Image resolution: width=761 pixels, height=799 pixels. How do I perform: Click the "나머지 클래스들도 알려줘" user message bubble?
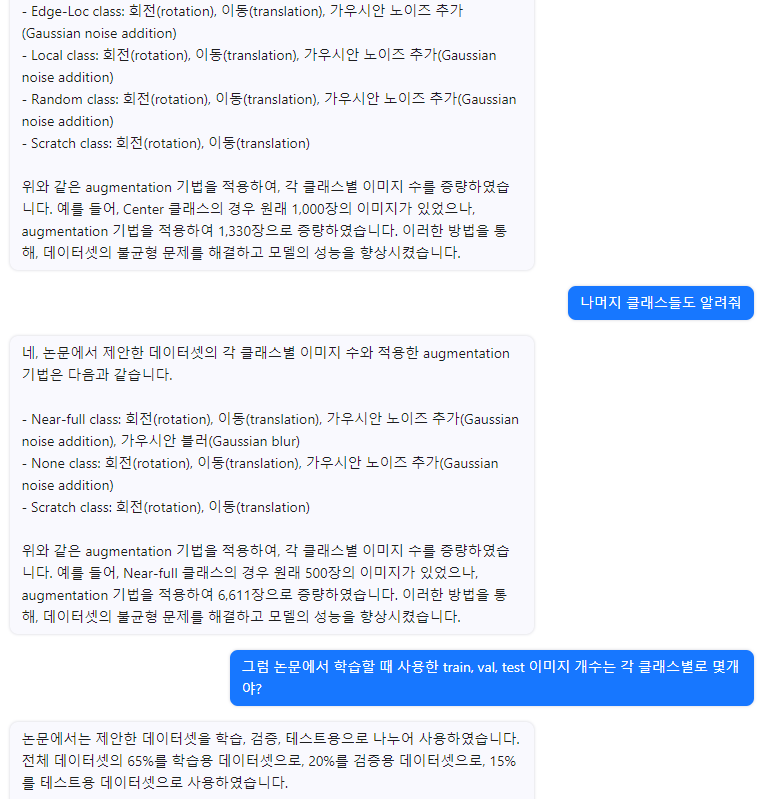pos(661,303)
